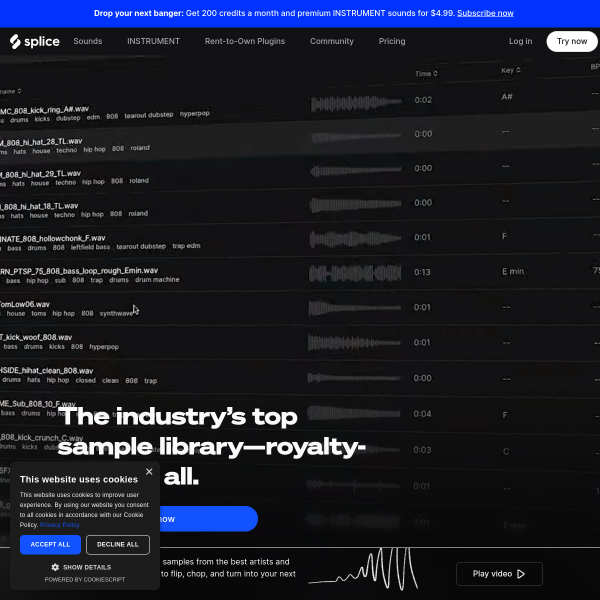
Task: Open the Sounds menu
Action: point(88,41)
